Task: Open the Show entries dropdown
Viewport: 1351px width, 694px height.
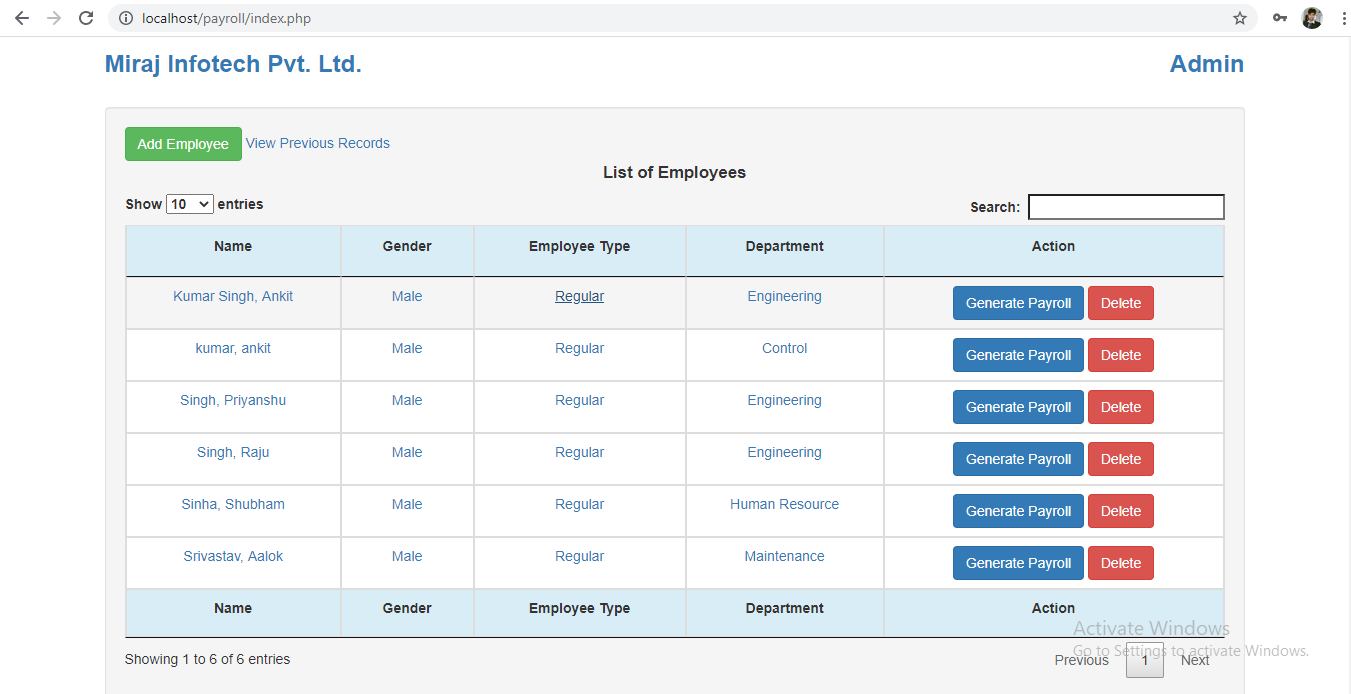Action: click(189, 203)
